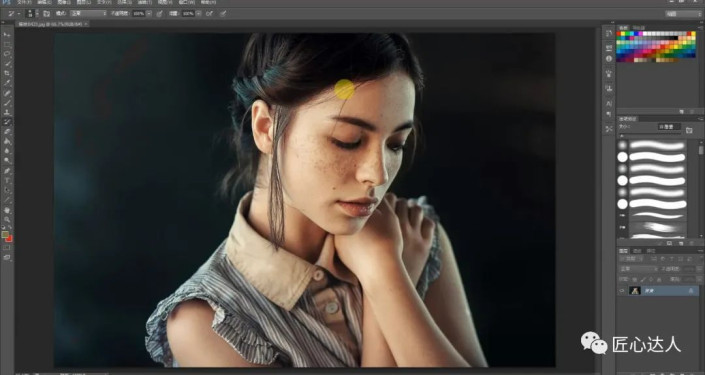Screen dimensions: 705x375
Task: Open painting mode dropdown in options bar
Action: (88, 13)
